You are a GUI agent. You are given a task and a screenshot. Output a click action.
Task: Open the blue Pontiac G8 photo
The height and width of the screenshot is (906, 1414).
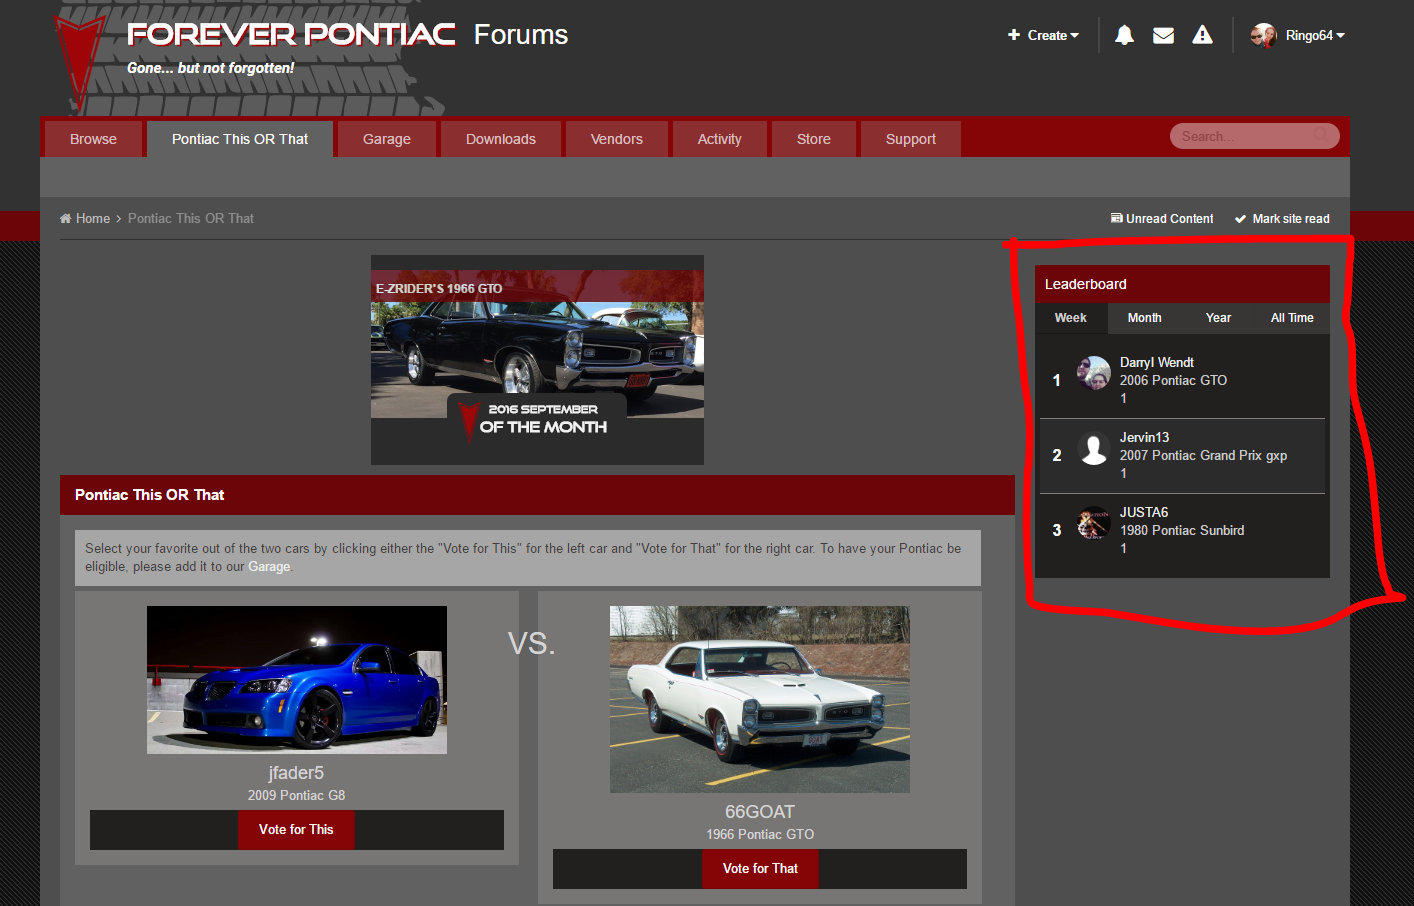pyautogui.click(x=297, y=680)
